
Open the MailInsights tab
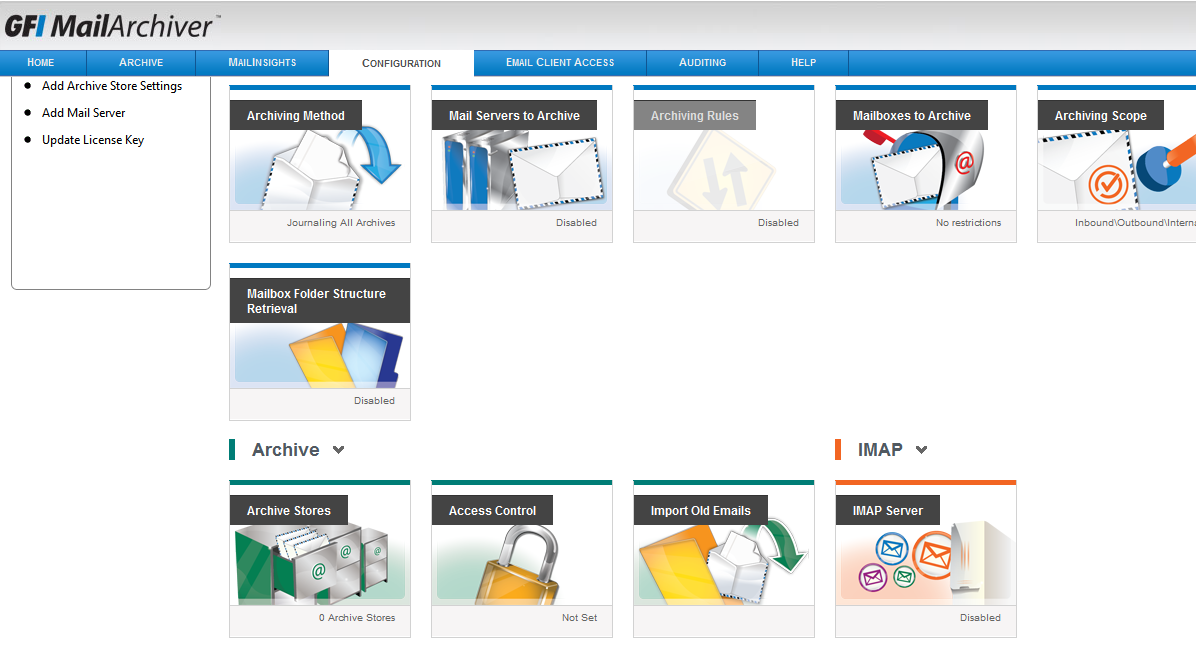[x=262, y=63]
